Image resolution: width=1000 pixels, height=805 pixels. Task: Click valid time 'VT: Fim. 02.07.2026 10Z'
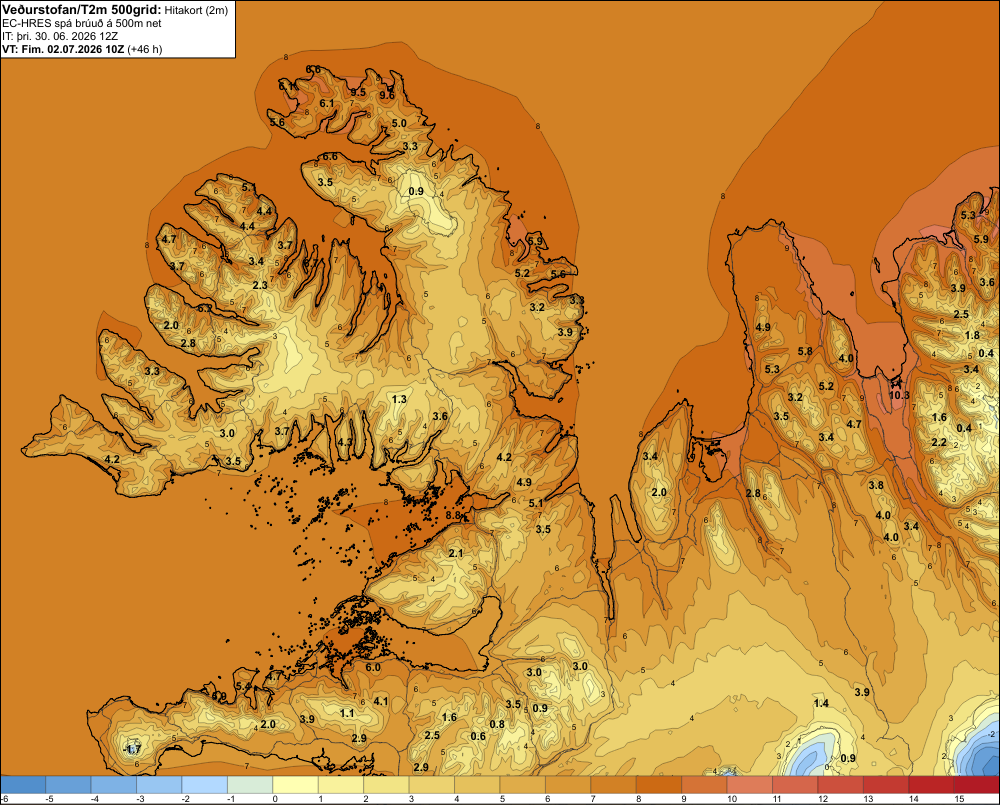pos(63,49)
